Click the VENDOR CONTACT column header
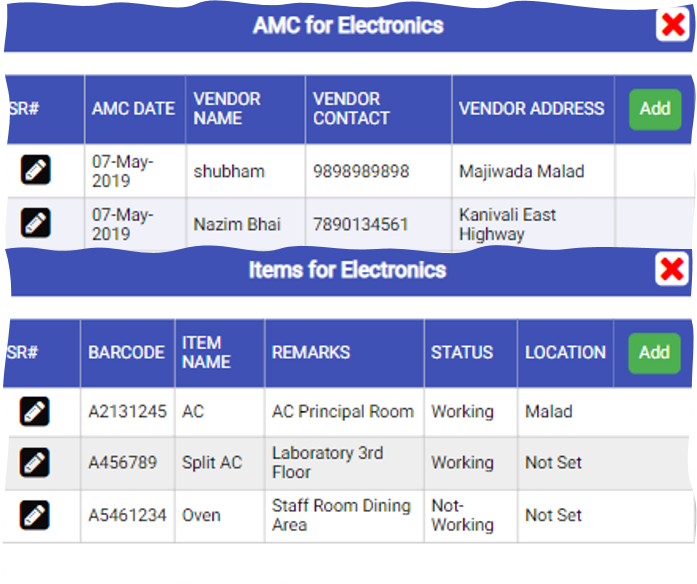697x584 pixels. point(352,109)
